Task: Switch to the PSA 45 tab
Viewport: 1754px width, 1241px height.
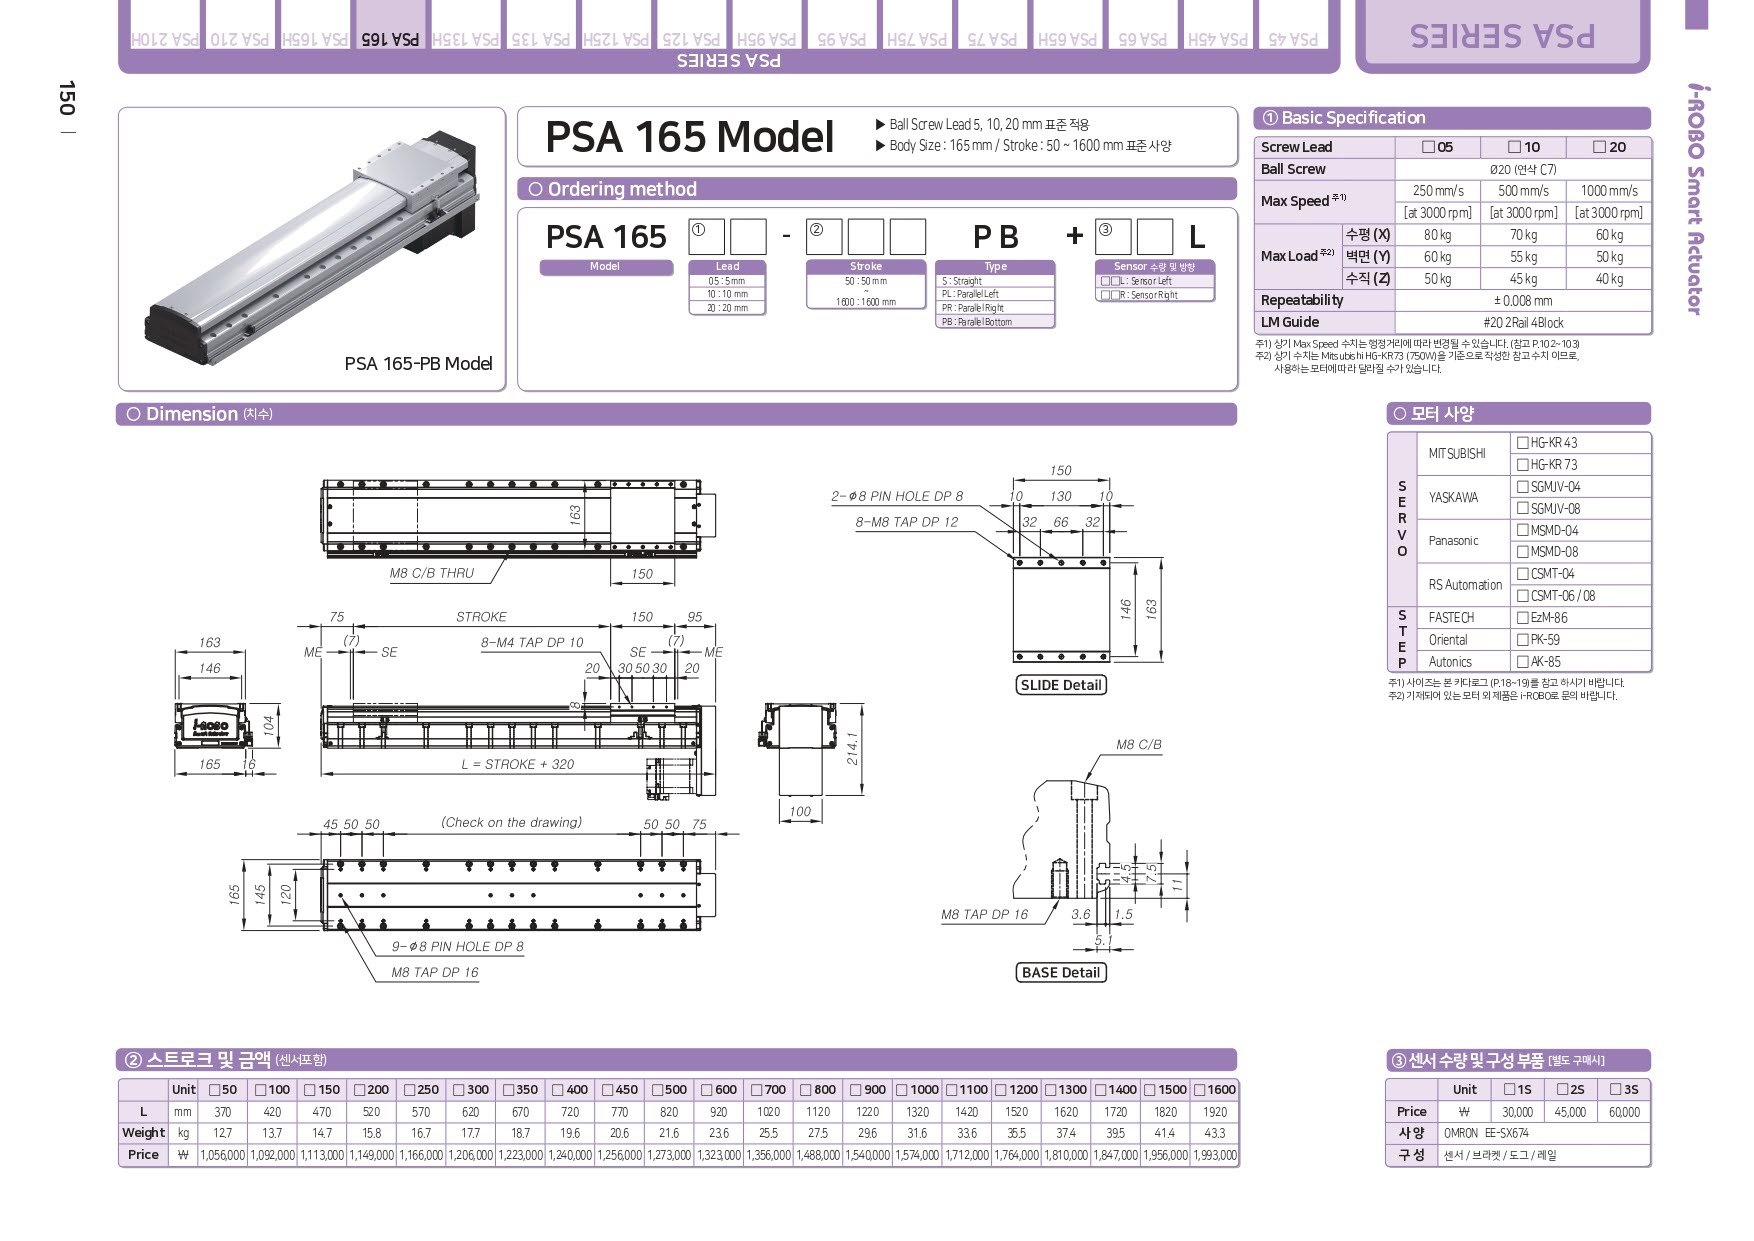Action: tap(1293, 26)
